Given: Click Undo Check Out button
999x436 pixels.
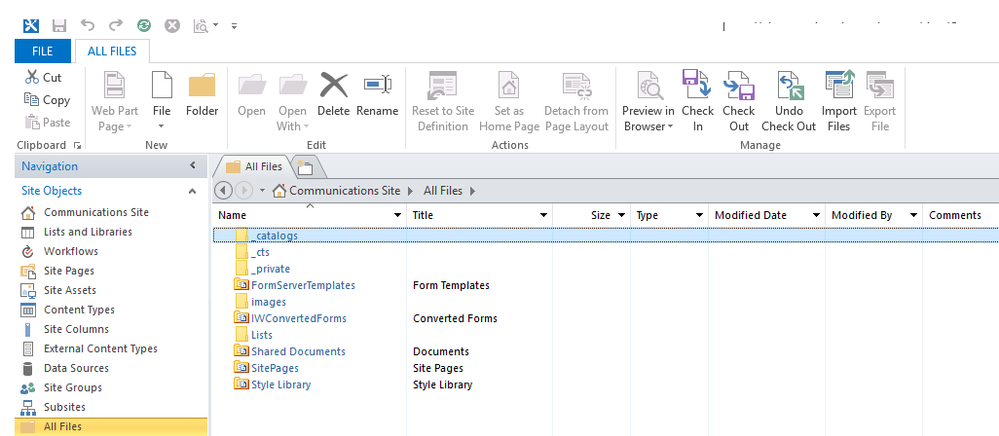Looking at the screenshot, I should click(789, 102).
